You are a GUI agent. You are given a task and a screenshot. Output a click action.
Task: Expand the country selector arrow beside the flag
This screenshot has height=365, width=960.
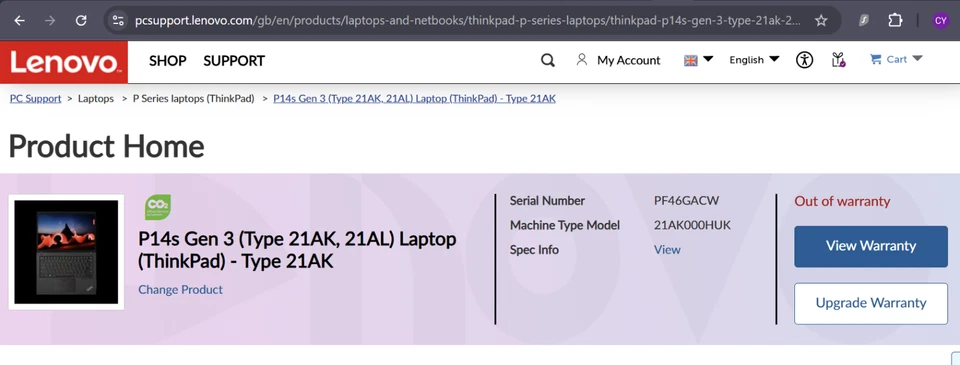tap(708, 59)
